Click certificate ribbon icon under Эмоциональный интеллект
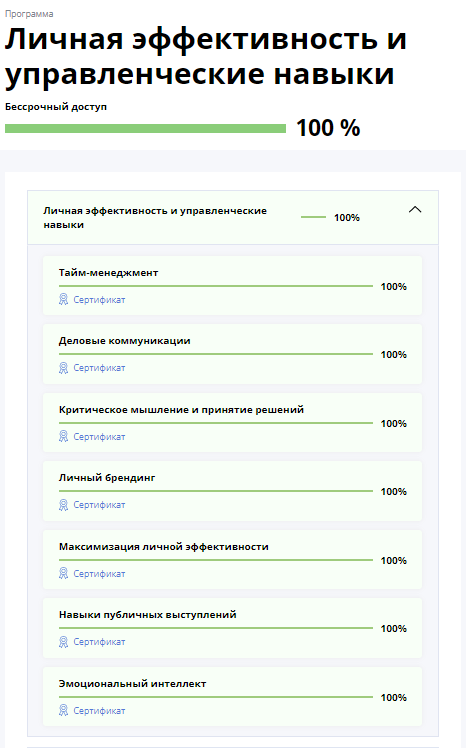Viewport: 466px width, 748px height. click(63, 710)
